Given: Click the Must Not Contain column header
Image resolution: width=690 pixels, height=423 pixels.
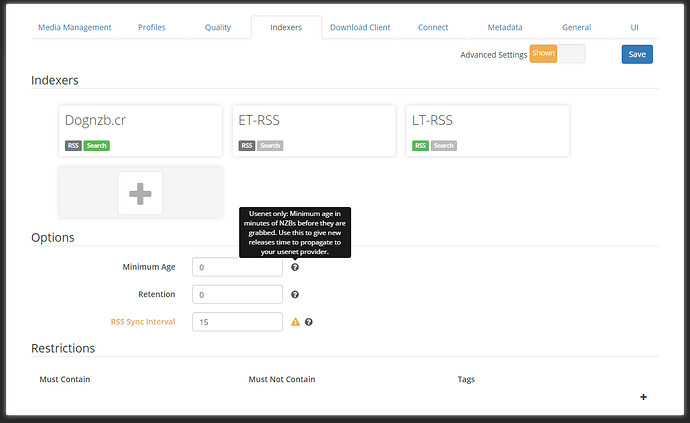Looking at the screenshot, I should point(282,379).
